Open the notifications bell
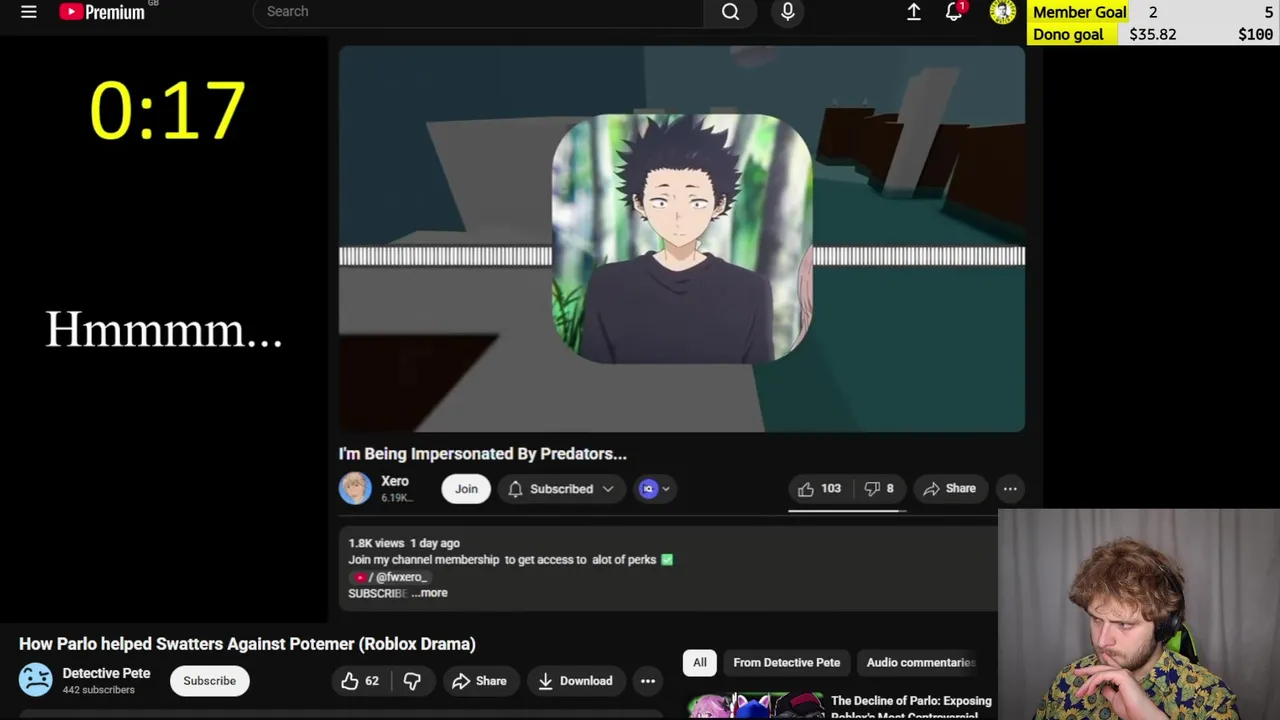Screen dimensions: 1280x720 click(955, 12)
